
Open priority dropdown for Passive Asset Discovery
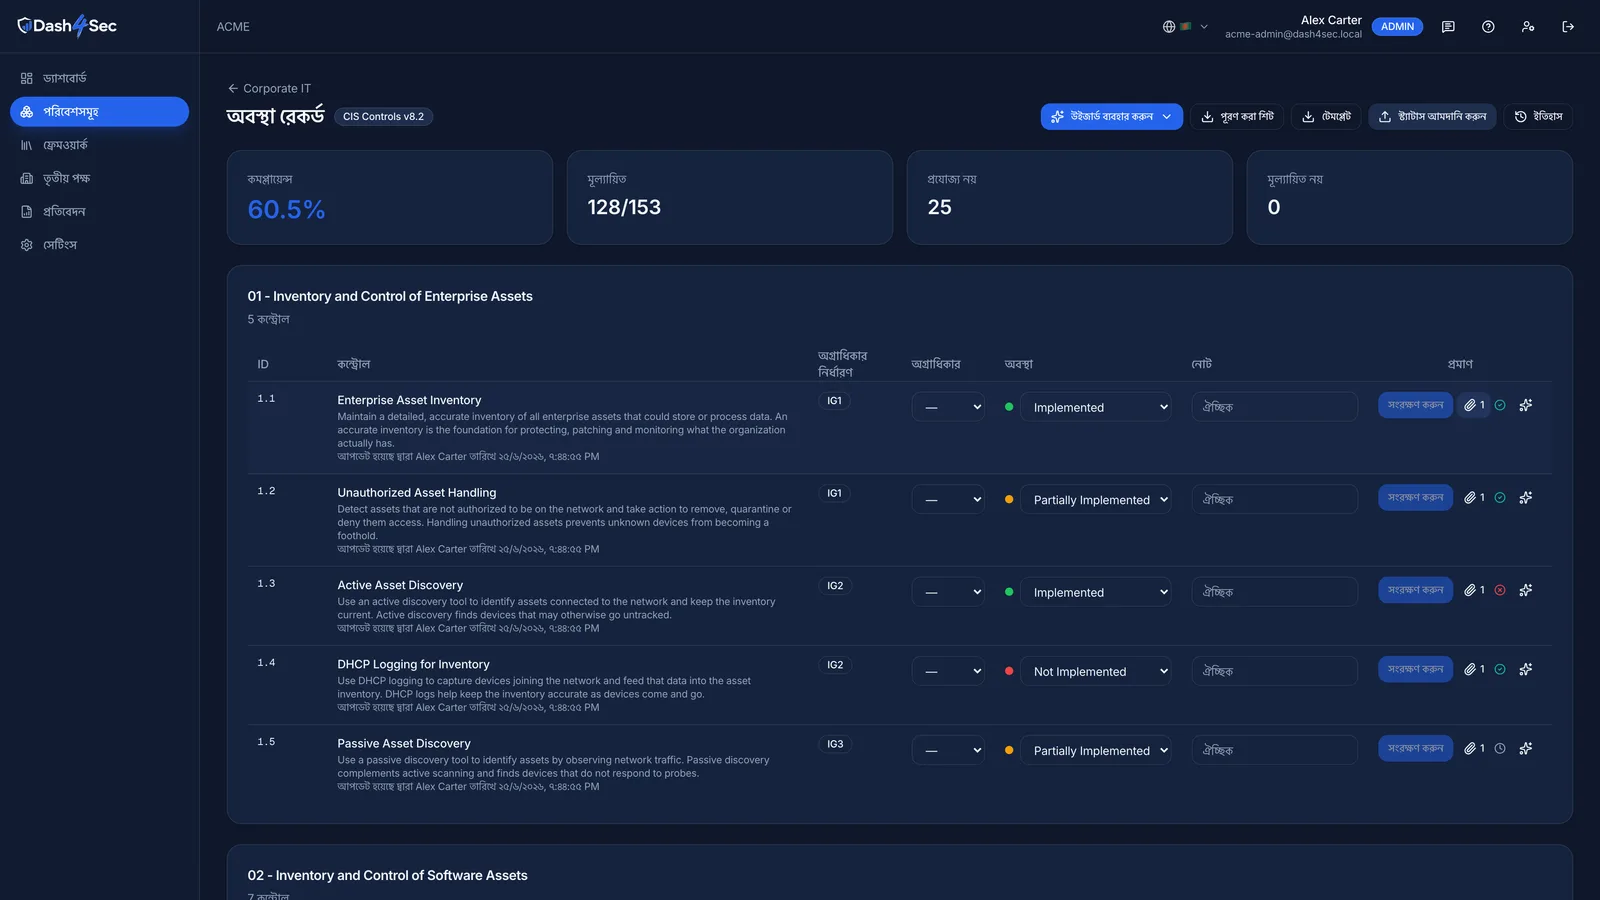(948, 750)
